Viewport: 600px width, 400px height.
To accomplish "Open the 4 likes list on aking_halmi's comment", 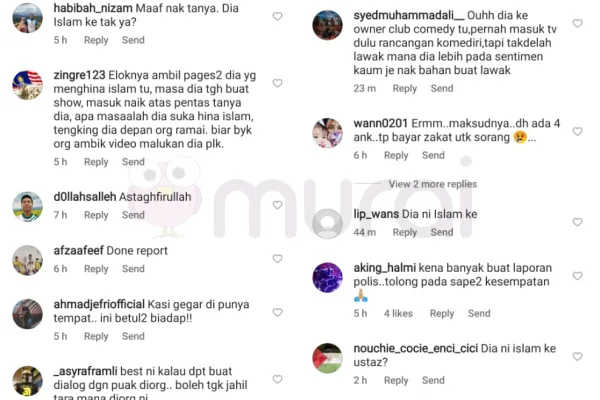I will (x=398, y=313).
